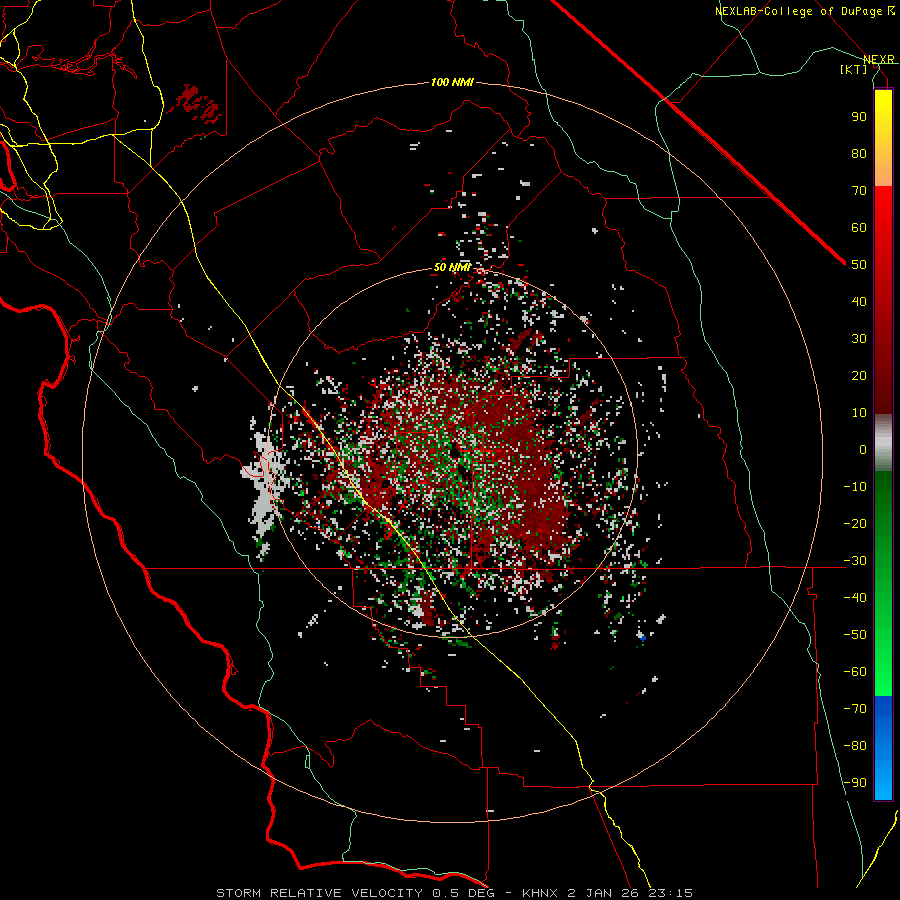Click the large gray echo blob near ring

pyautogui.click(x=265, y=484)
